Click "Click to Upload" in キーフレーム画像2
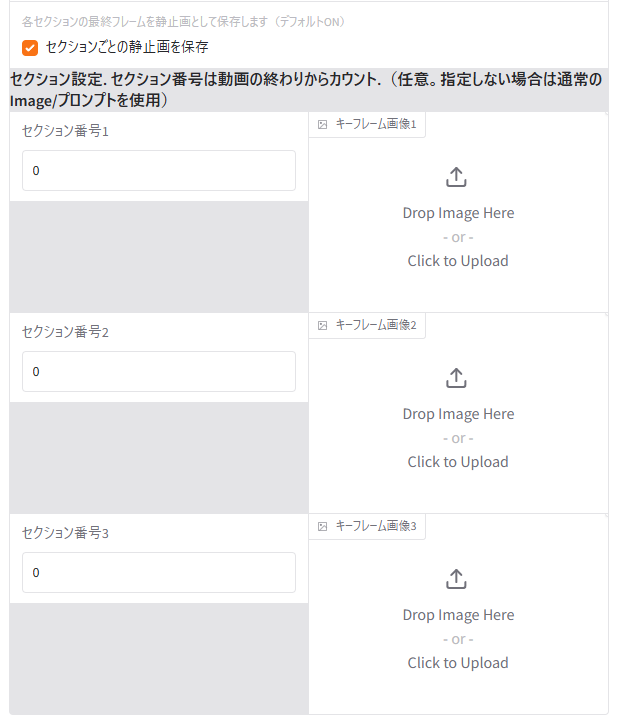619x723 pixels. 458,462
